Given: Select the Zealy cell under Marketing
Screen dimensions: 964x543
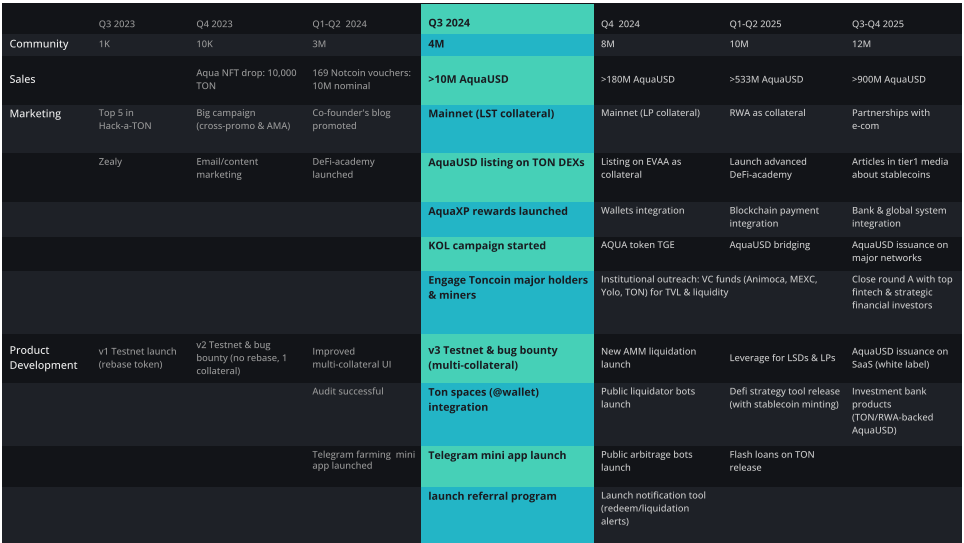Looking at the screenshot, I should click(113, 161).
